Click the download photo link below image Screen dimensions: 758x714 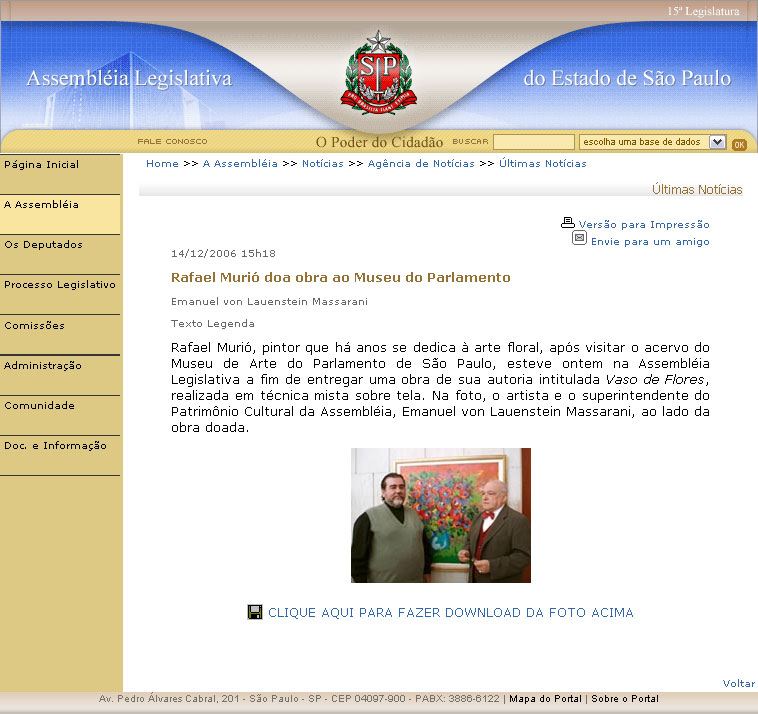click(451, 612)
